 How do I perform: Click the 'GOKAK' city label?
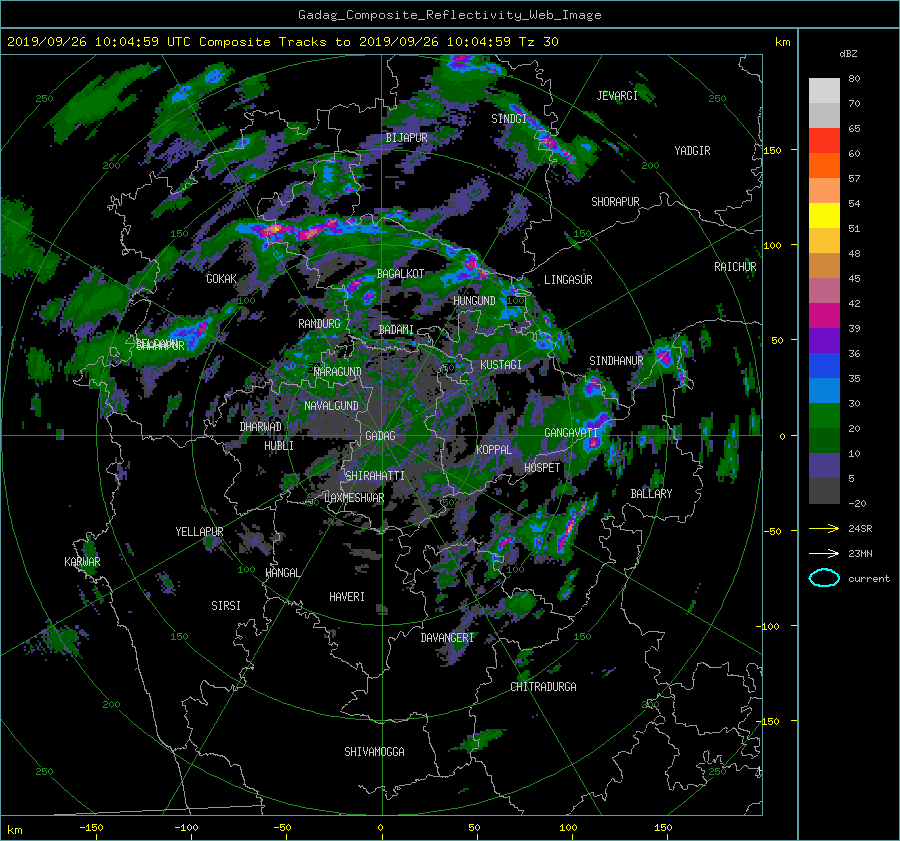coord(221,278)
